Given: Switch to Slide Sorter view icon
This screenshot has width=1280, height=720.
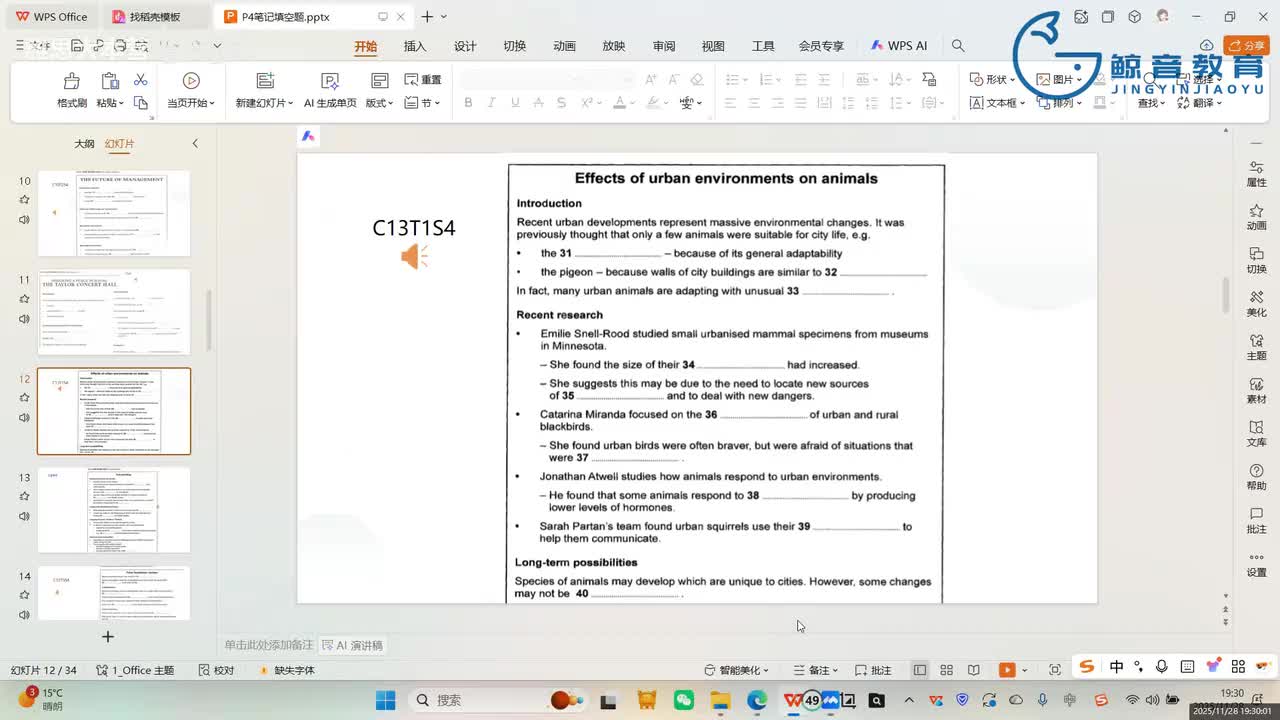Looking at the screenshot, I should coord(946,670).
